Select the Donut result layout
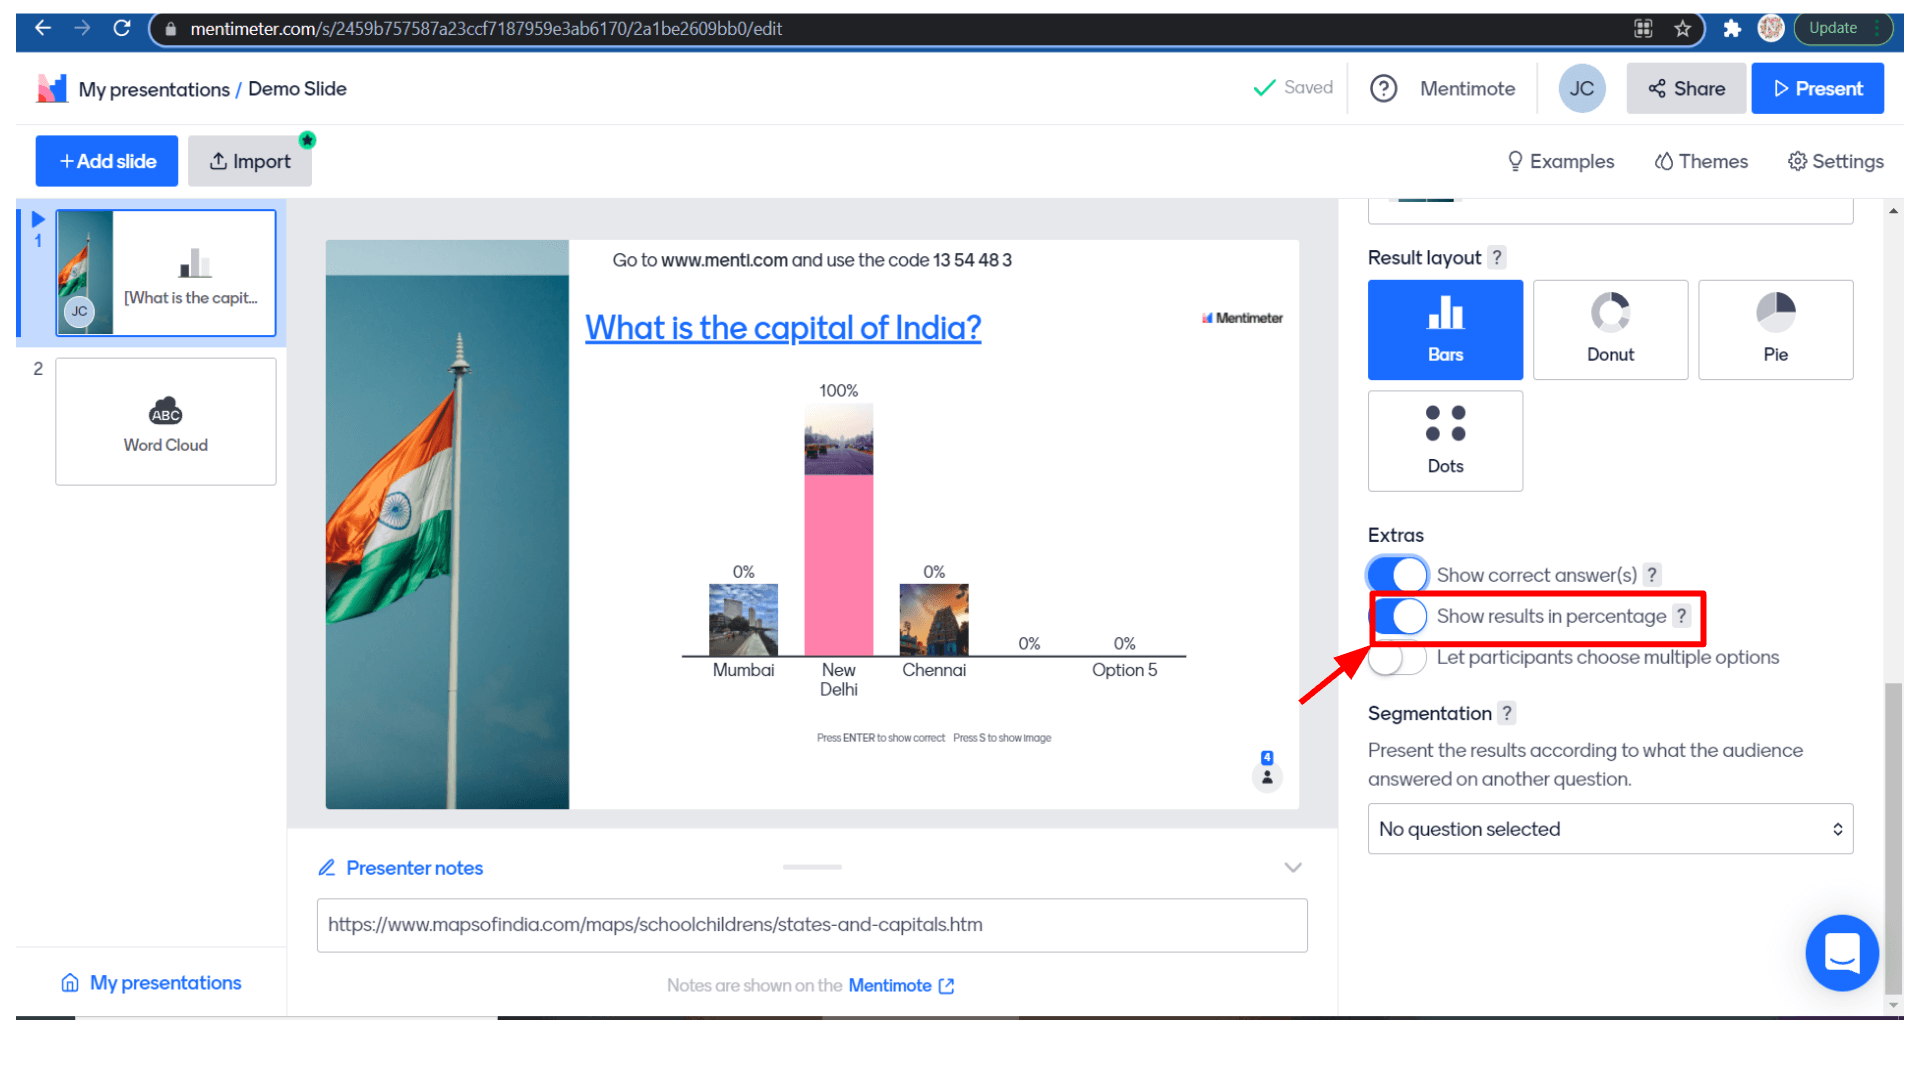The image size is (1920, 1080). point(1609,329)
